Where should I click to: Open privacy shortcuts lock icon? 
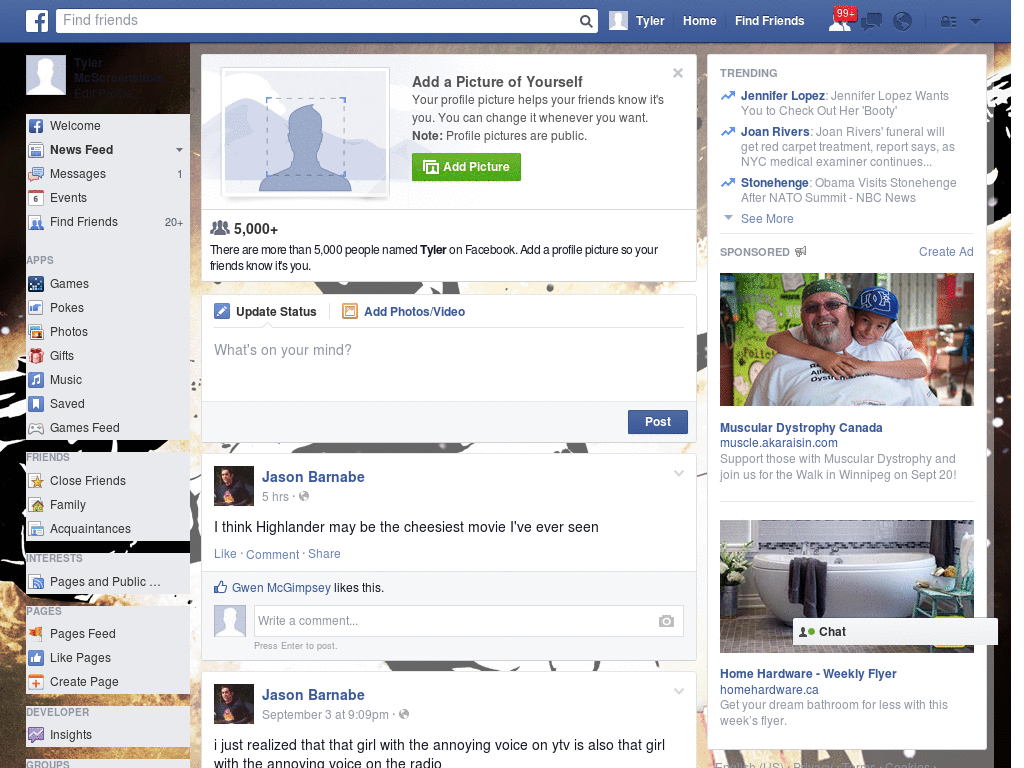[x=948, y=22]
